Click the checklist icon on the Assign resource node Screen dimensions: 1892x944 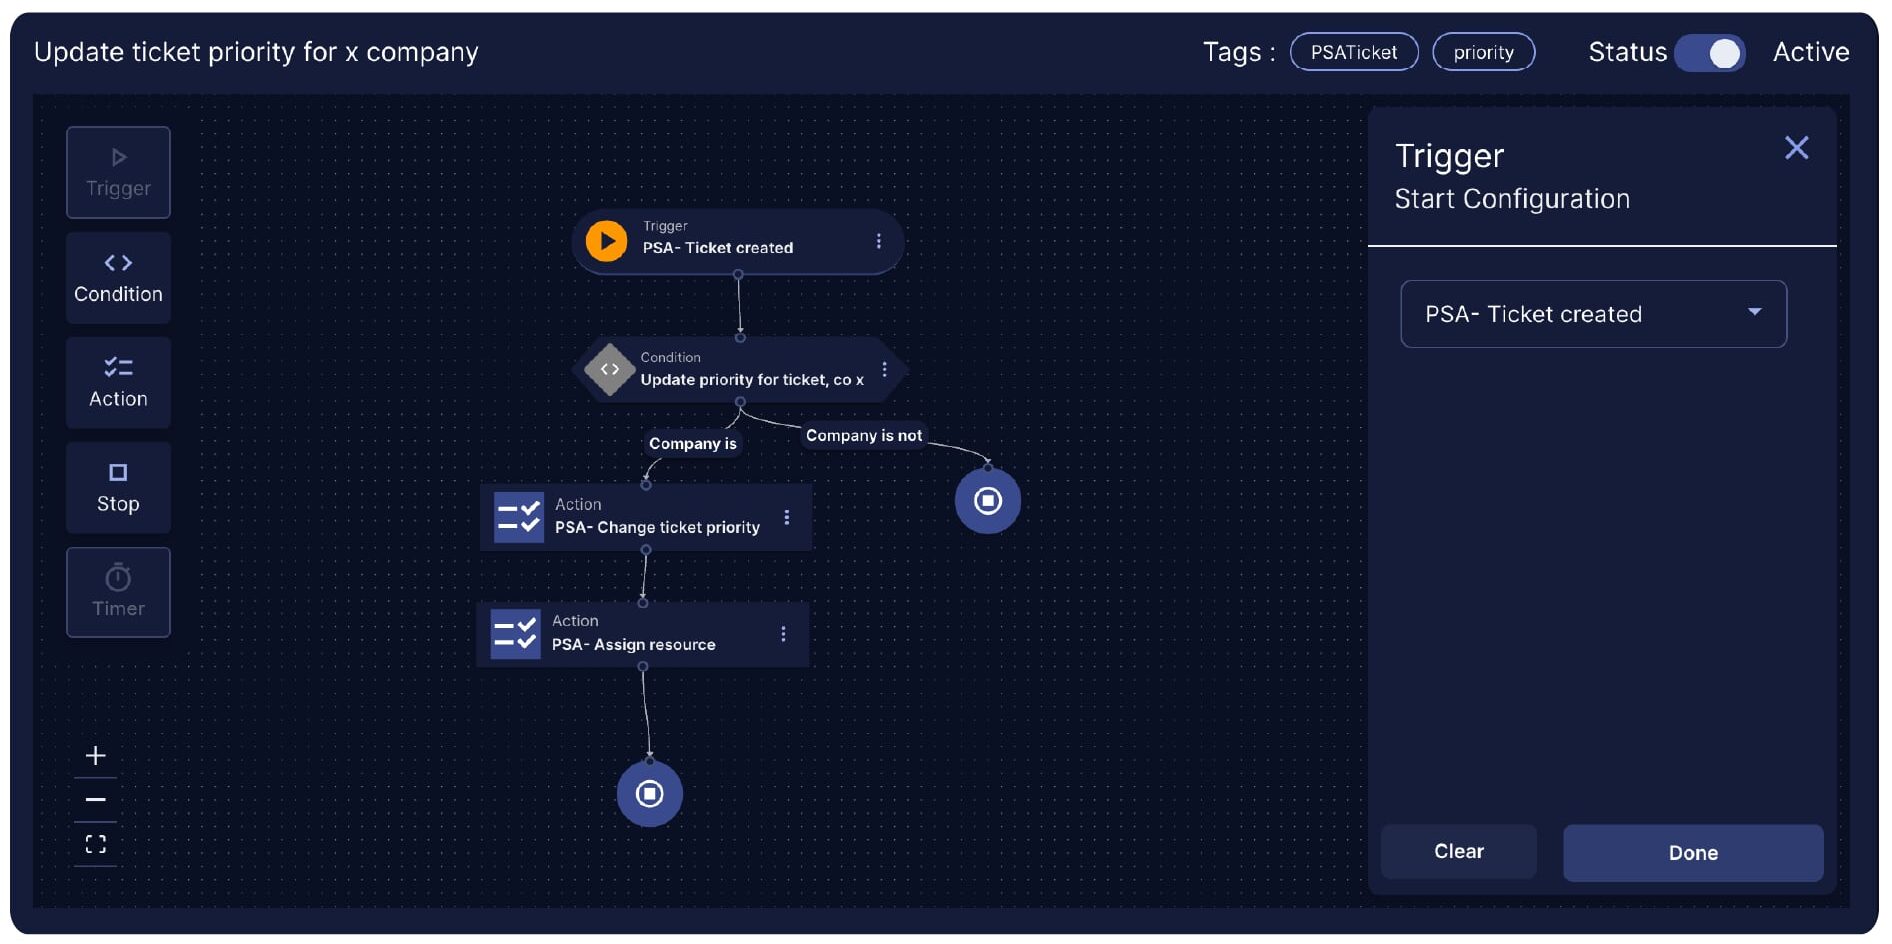(x=516, y=634)
